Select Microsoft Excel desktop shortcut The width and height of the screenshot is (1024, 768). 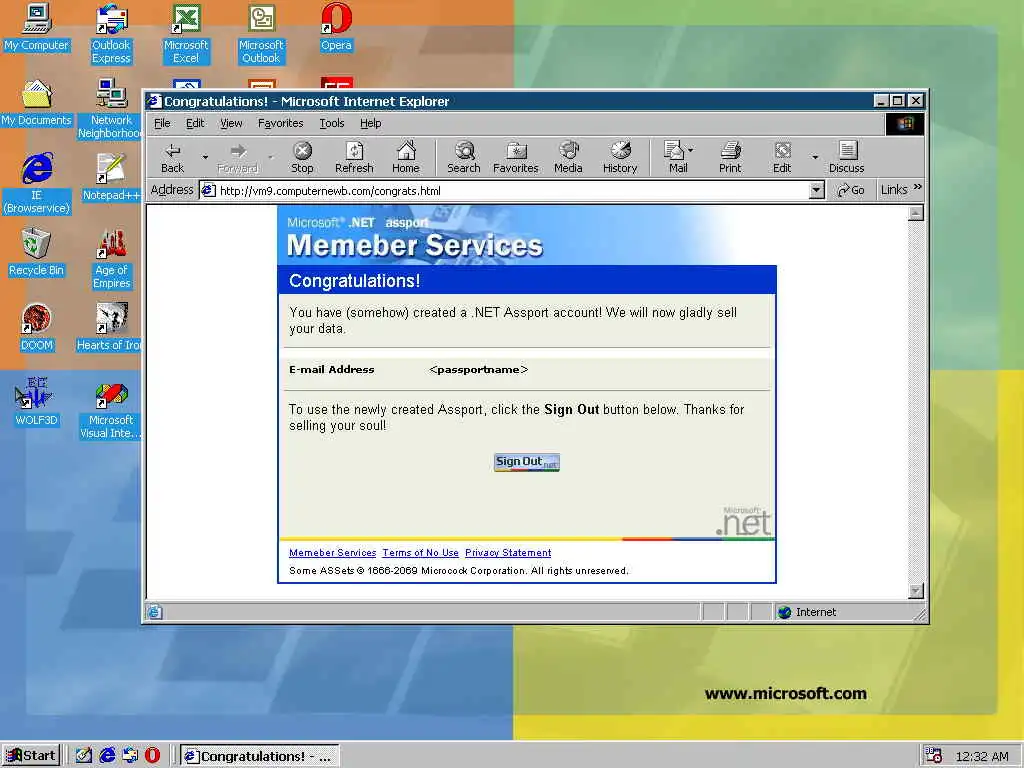click(186, 33)
